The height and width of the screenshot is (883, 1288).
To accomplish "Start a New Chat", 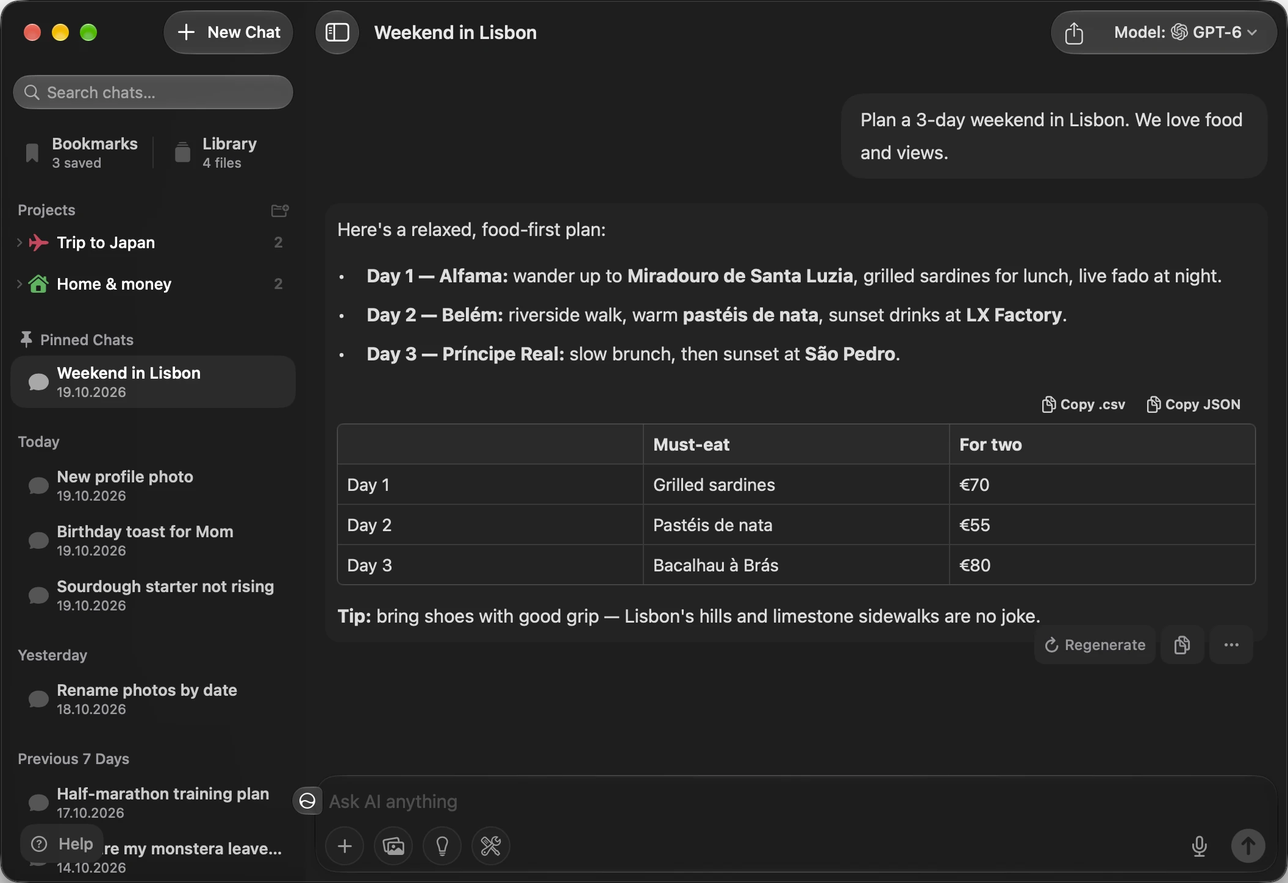I will (228, 32).
